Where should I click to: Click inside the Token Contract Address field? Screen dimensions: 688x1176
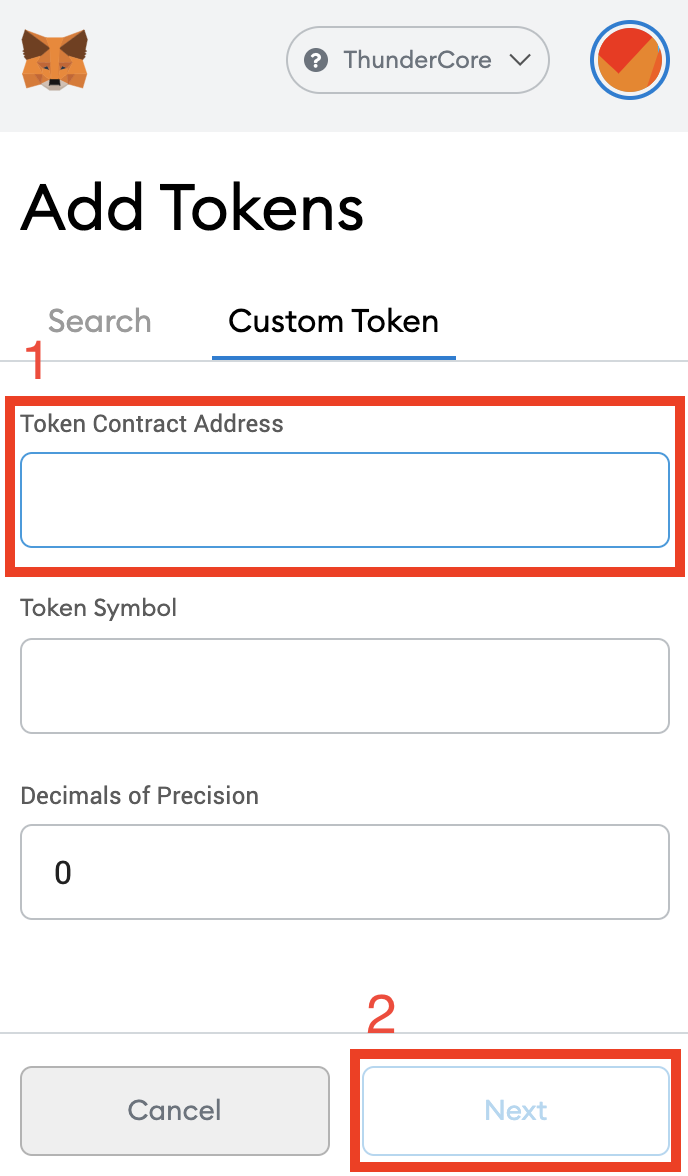344,500
